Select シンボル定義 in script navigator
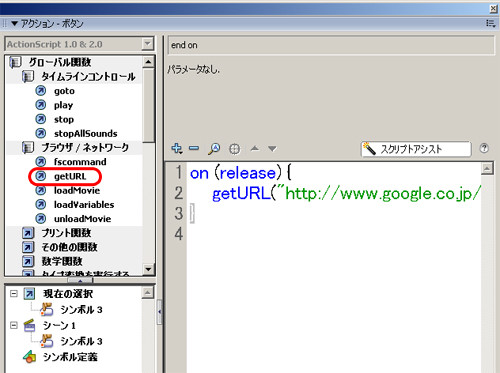The width and height of the screenshot is (500, 373). (x=70, y=357)
